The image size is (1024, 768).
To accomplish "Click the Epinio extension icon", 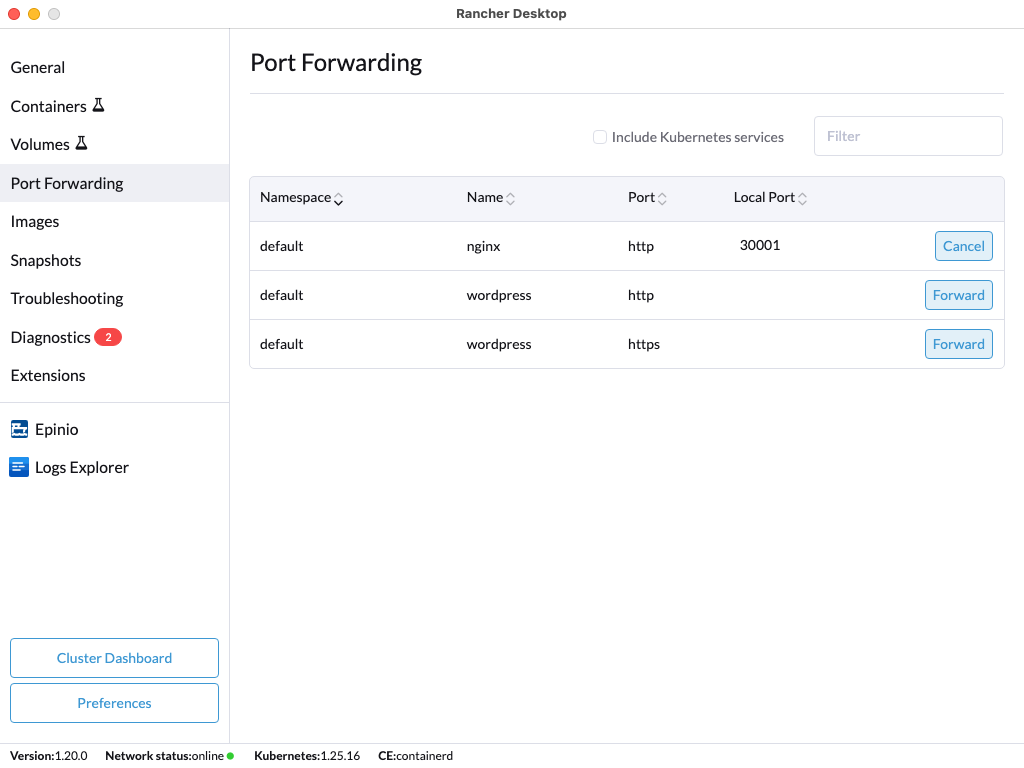I will 19,430.
